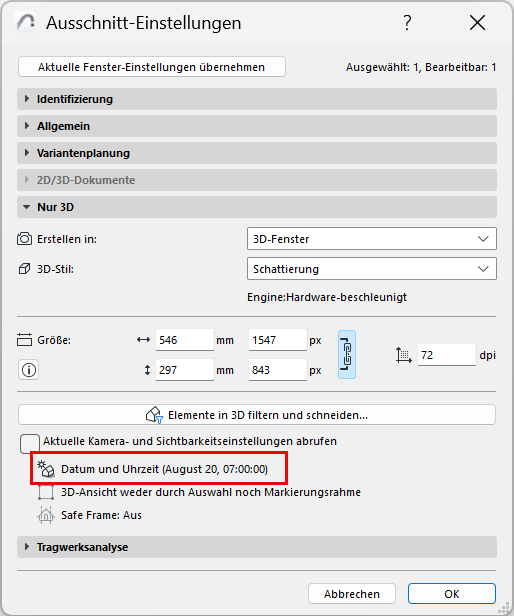Confirm with the OK button

click(x=452, y=594)
